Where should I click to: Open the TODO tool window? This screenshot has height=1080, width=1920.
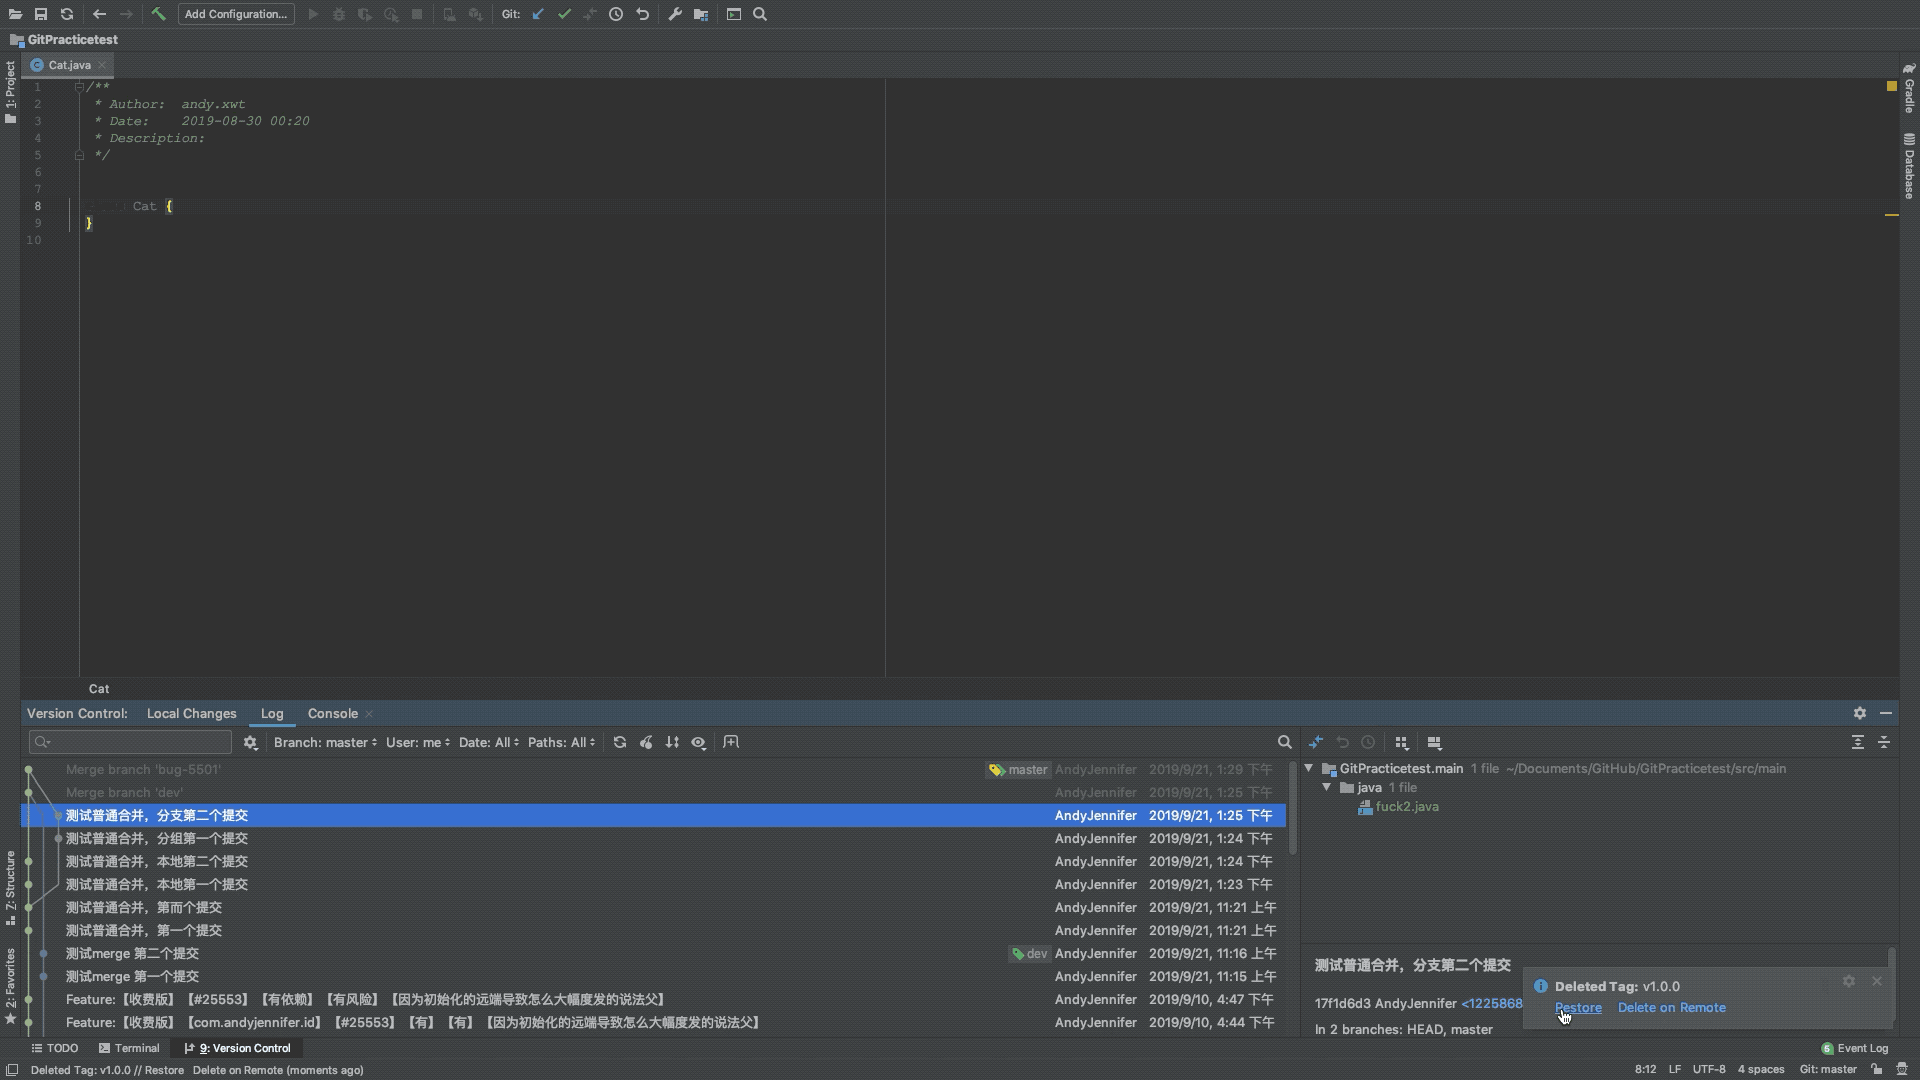(55, 1048)
